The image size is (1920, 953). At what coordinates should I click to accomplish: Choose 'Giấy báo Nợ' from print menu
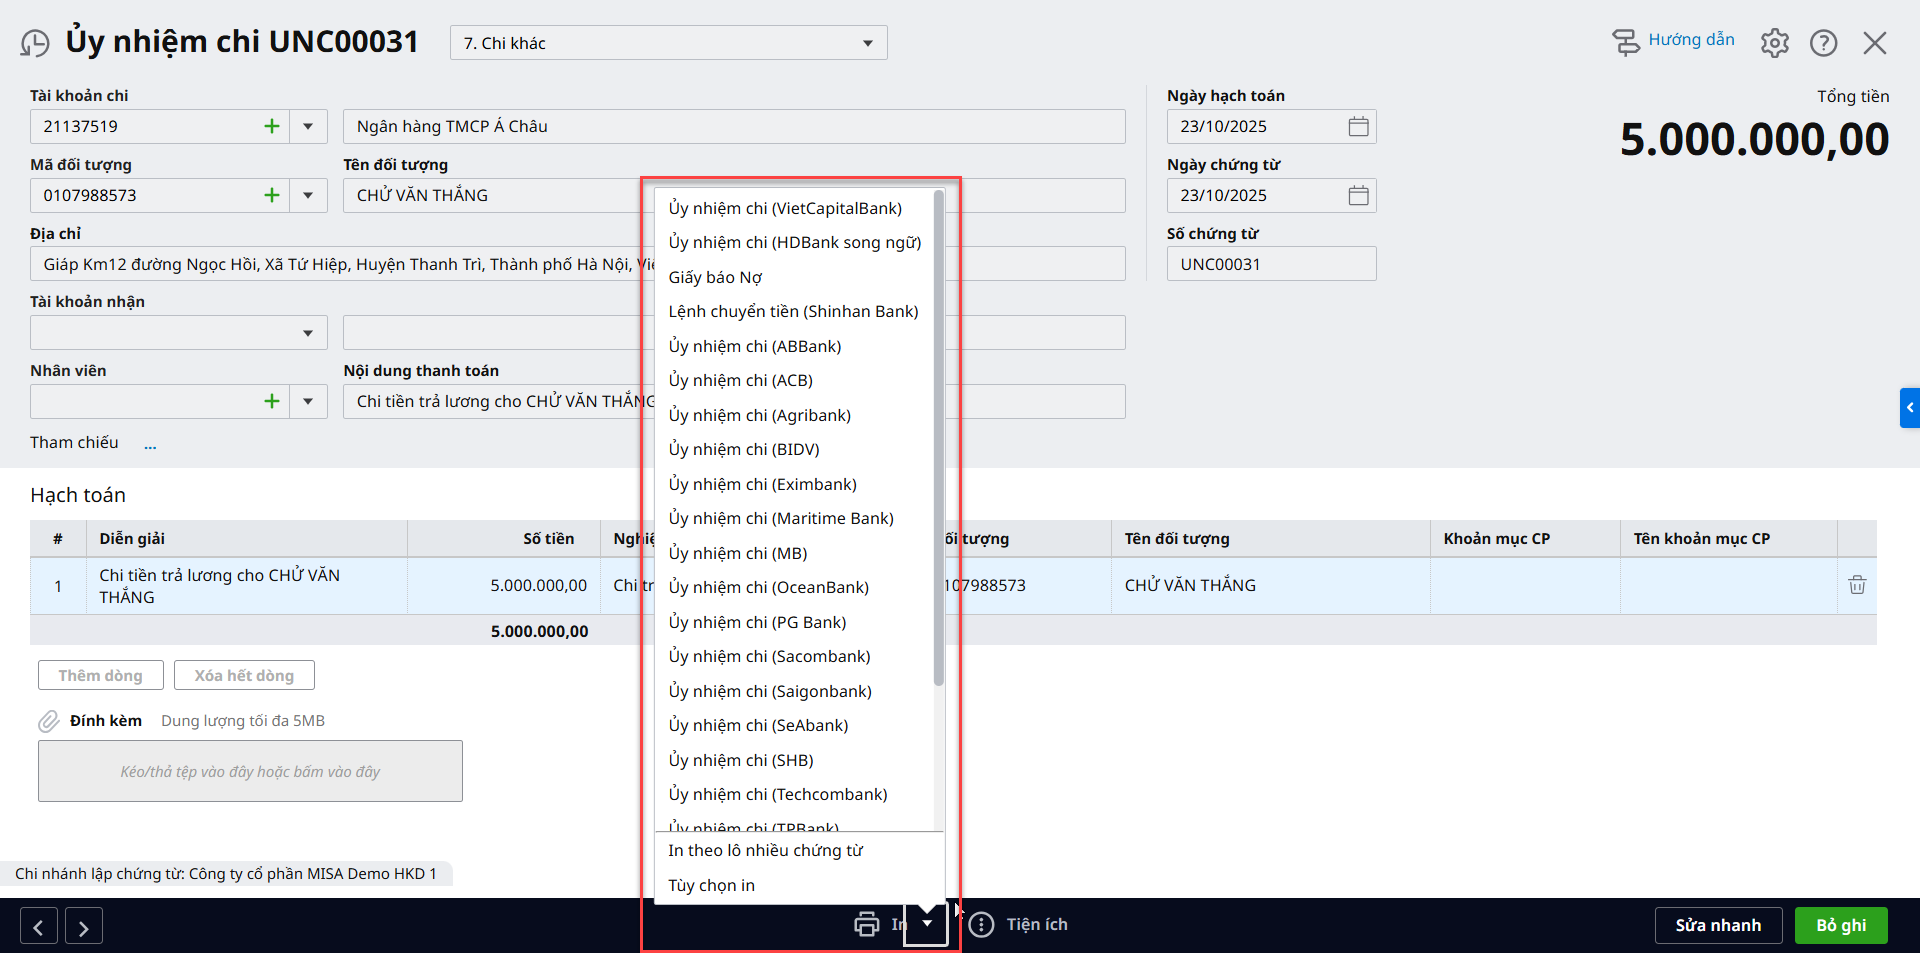click(x=715, y=277)
